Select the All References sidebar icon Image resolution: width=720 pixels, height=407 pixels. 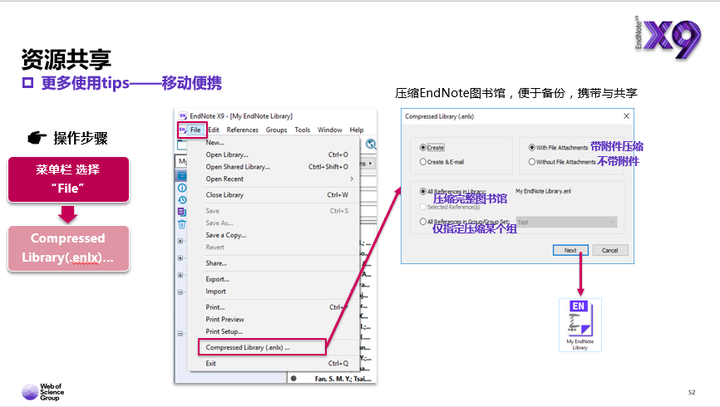pos(182,176)
